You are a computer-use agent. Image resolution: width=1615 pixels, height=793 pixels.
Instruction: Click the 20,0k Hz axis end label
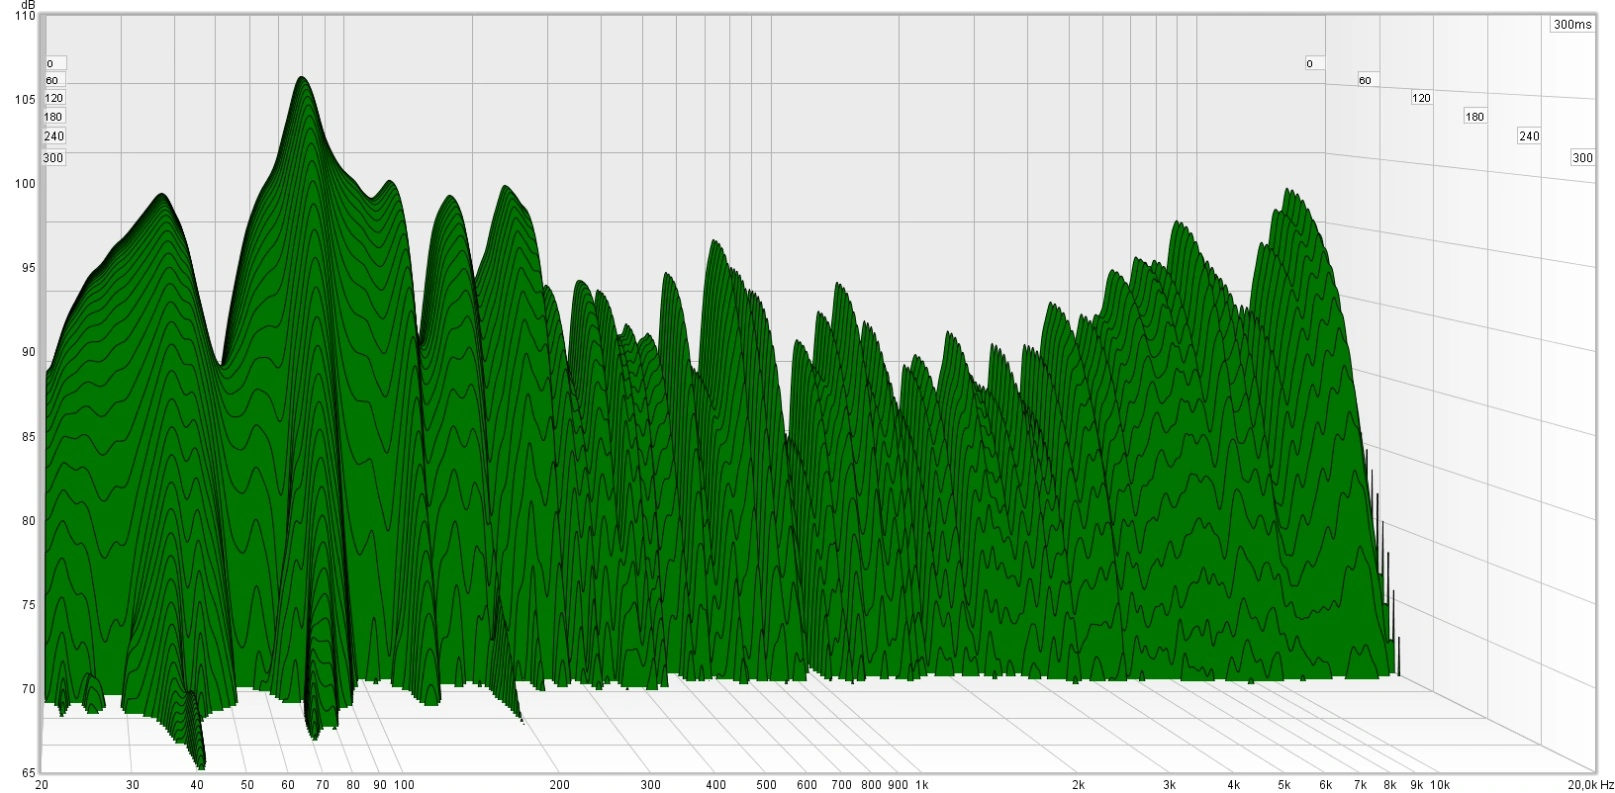[x=1588, y=785]
